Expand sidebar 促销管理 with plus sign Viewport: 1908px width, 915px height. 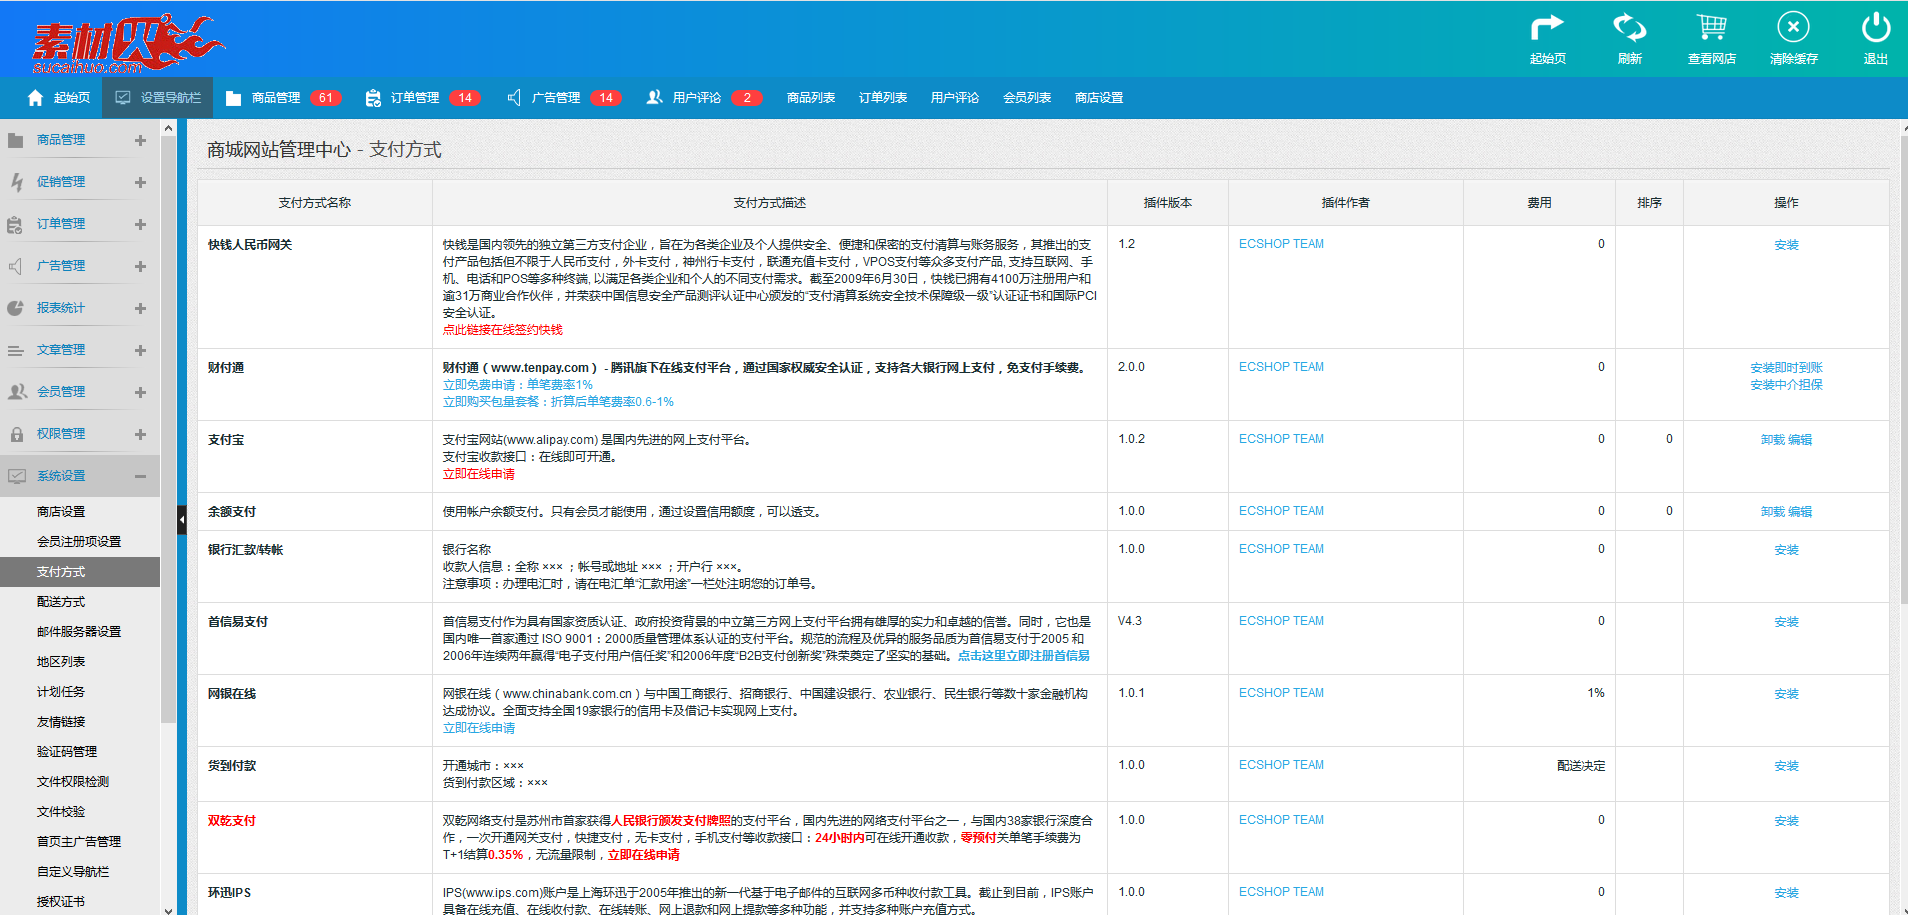140,182
